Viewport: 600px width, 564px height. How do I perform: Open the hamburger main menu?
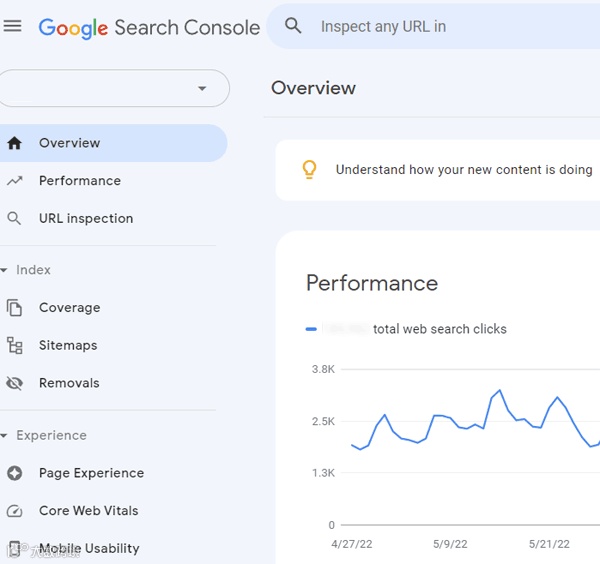[12, 27]
